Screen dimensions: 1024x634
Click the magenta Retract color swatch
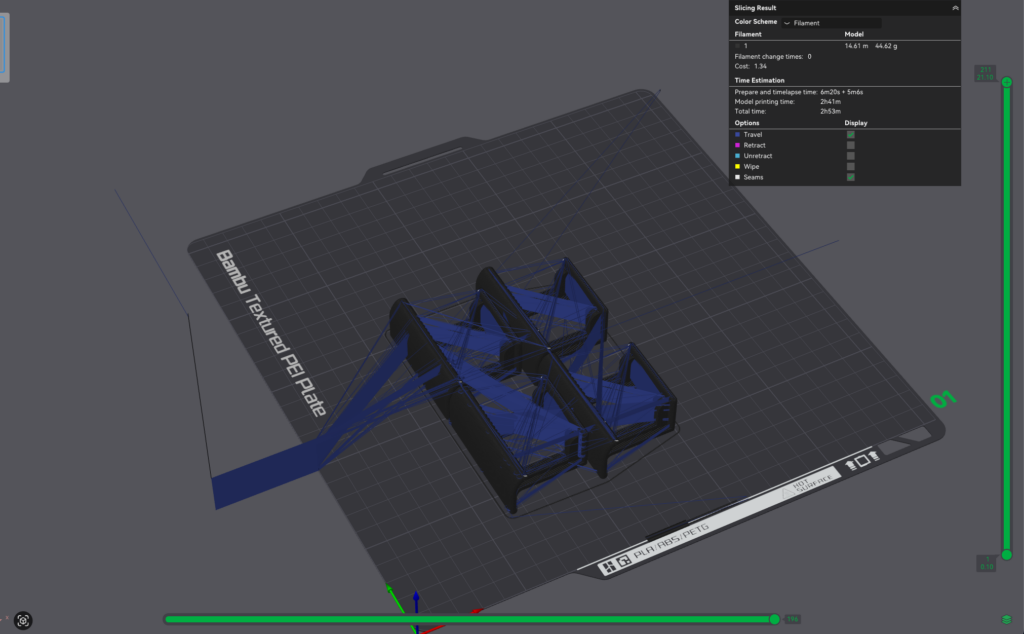[737, 145]
